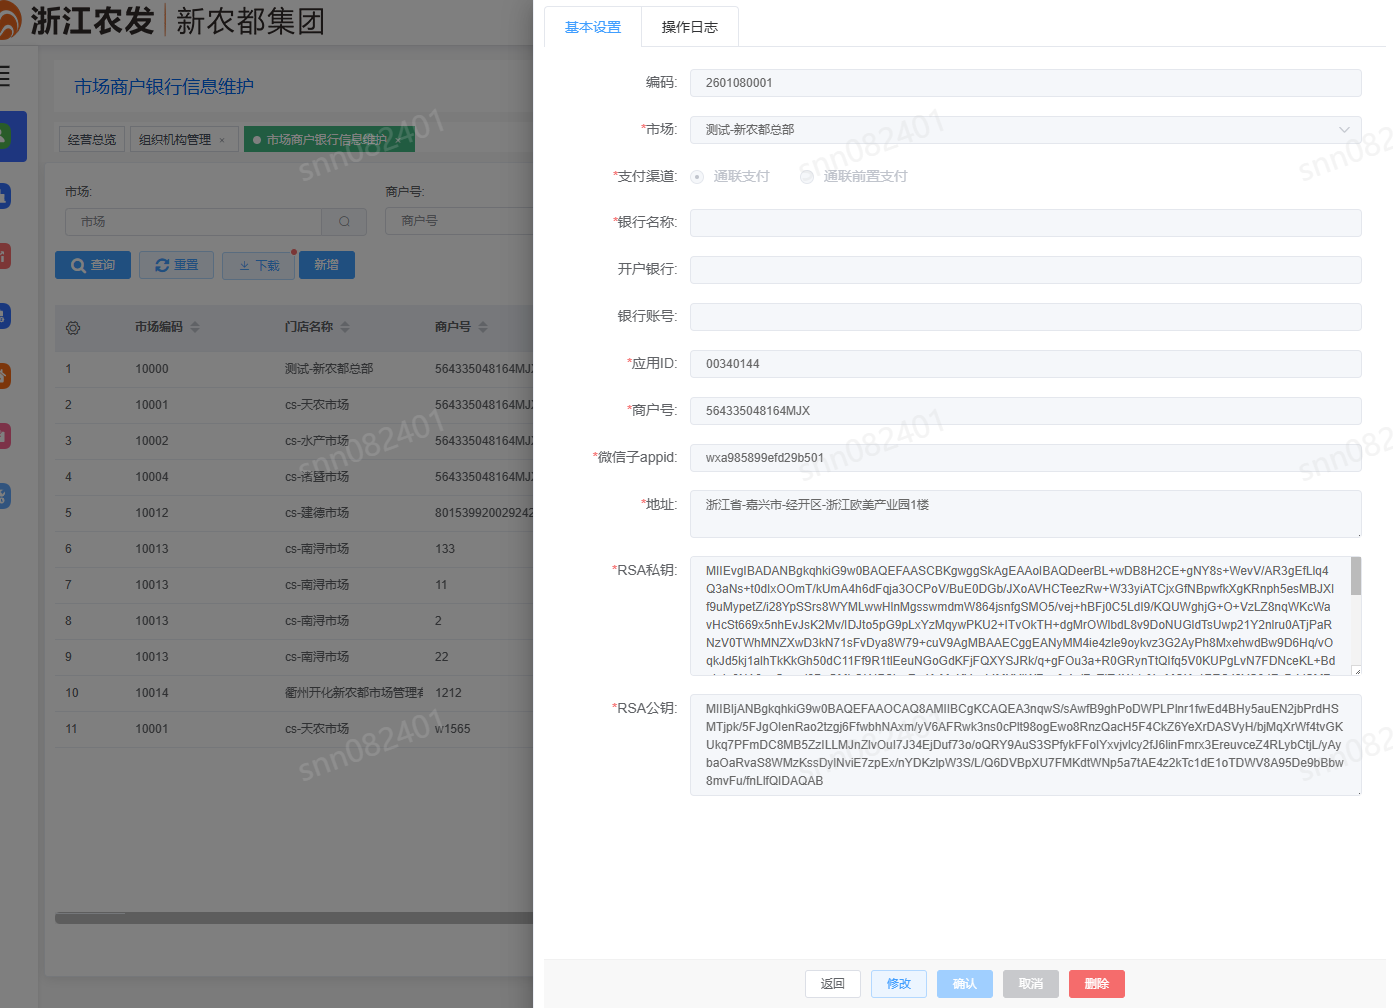Select the 通联支付 payment channel

697,177
